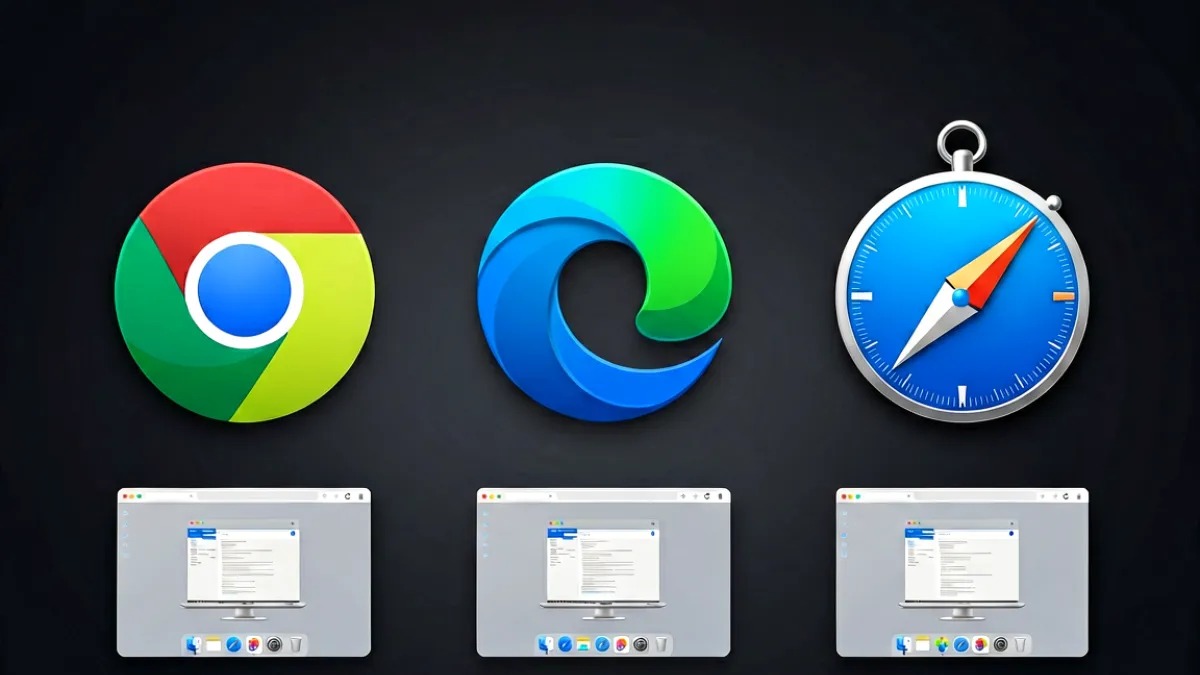This screenshot has width=1200, height=675.
Task: Close the tab in window below Safari logo
Action: [909, 496]
